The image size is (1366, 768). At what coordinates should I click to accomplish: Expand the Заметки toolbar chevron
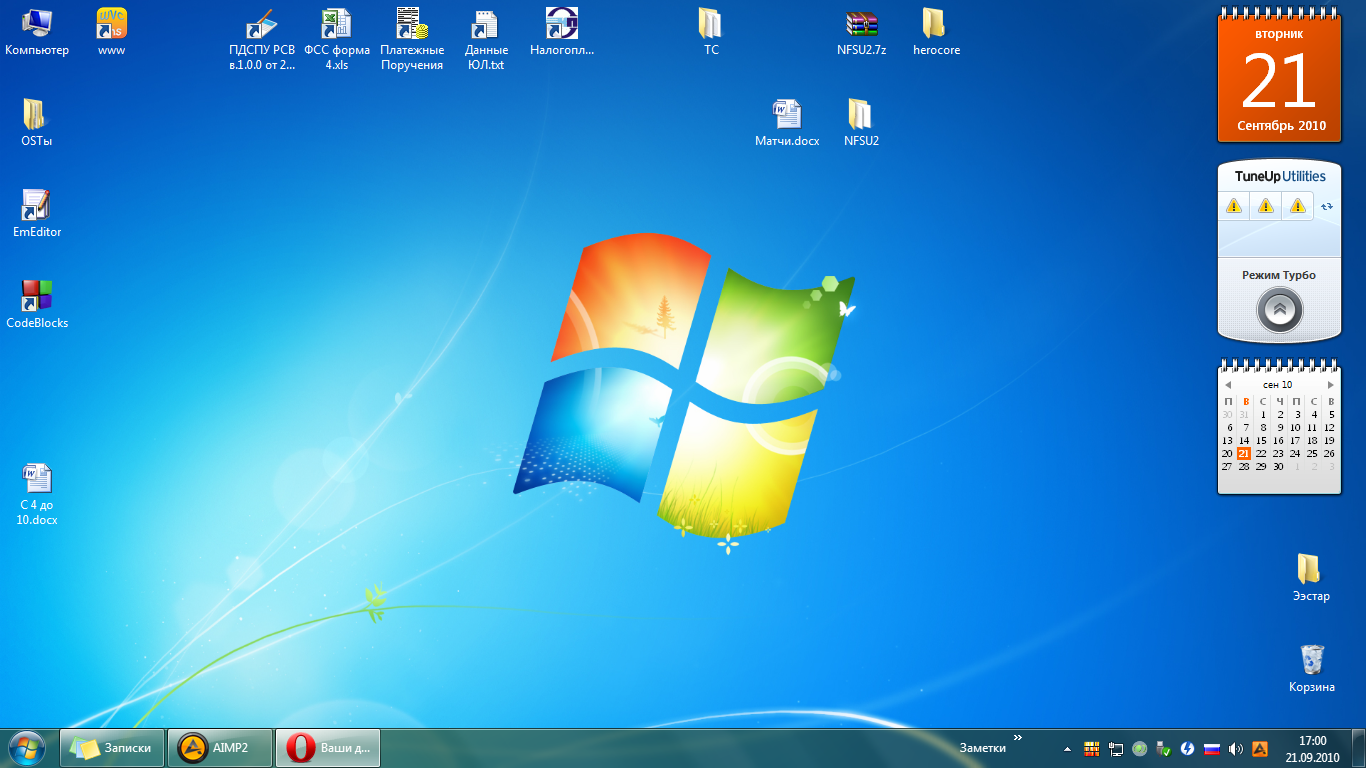(x=1018, y=738)
